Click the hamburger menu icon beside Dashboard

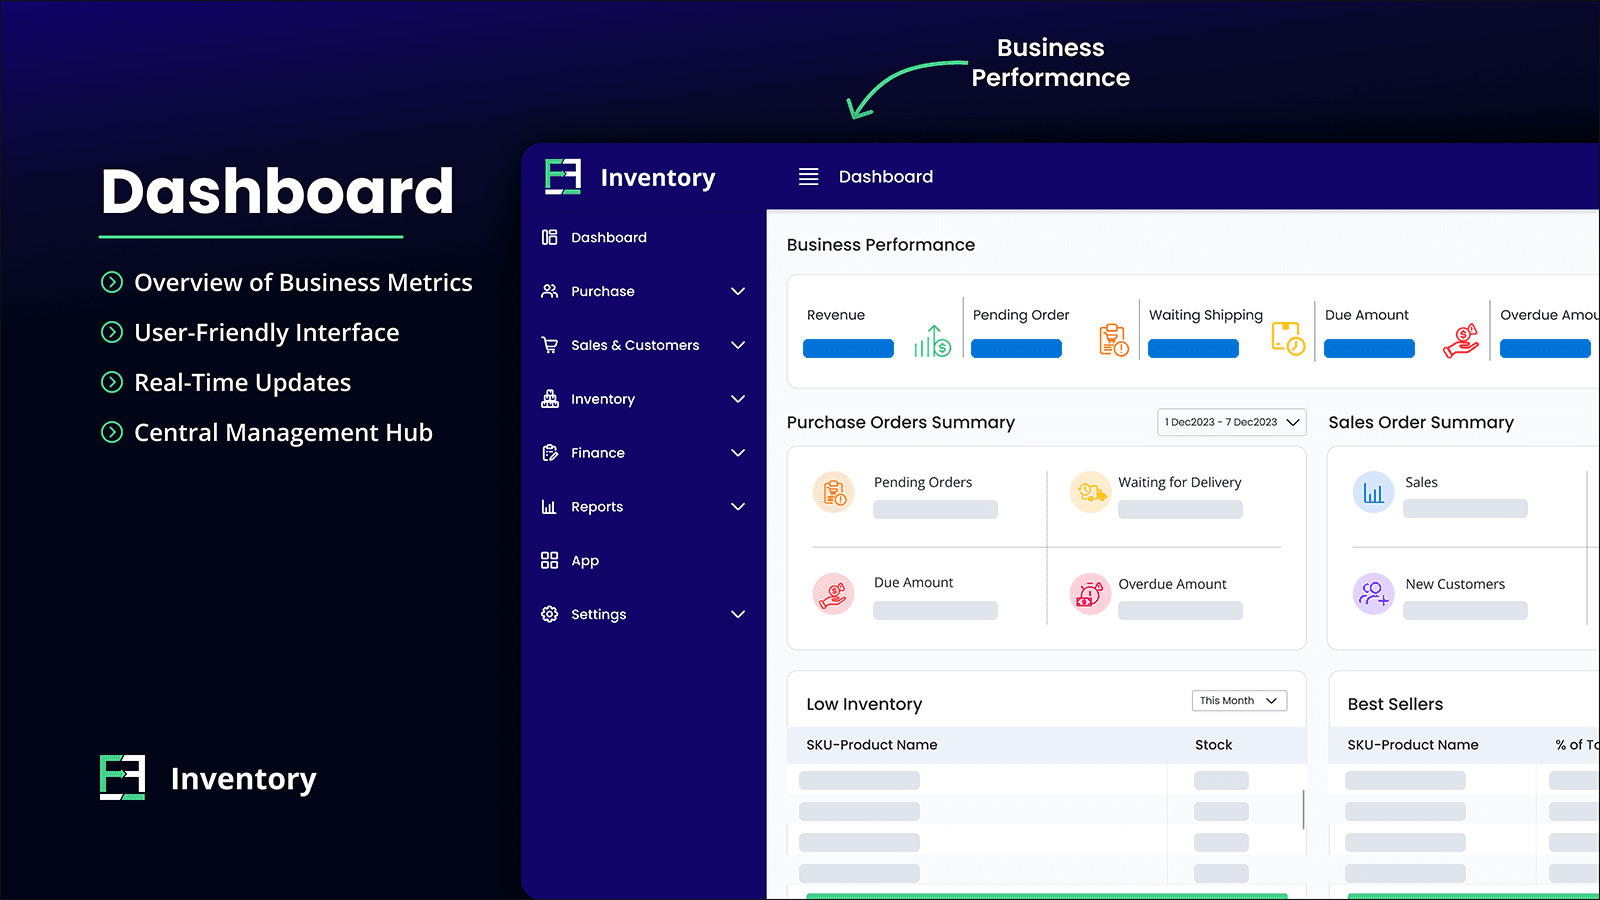tap(808, 177)
